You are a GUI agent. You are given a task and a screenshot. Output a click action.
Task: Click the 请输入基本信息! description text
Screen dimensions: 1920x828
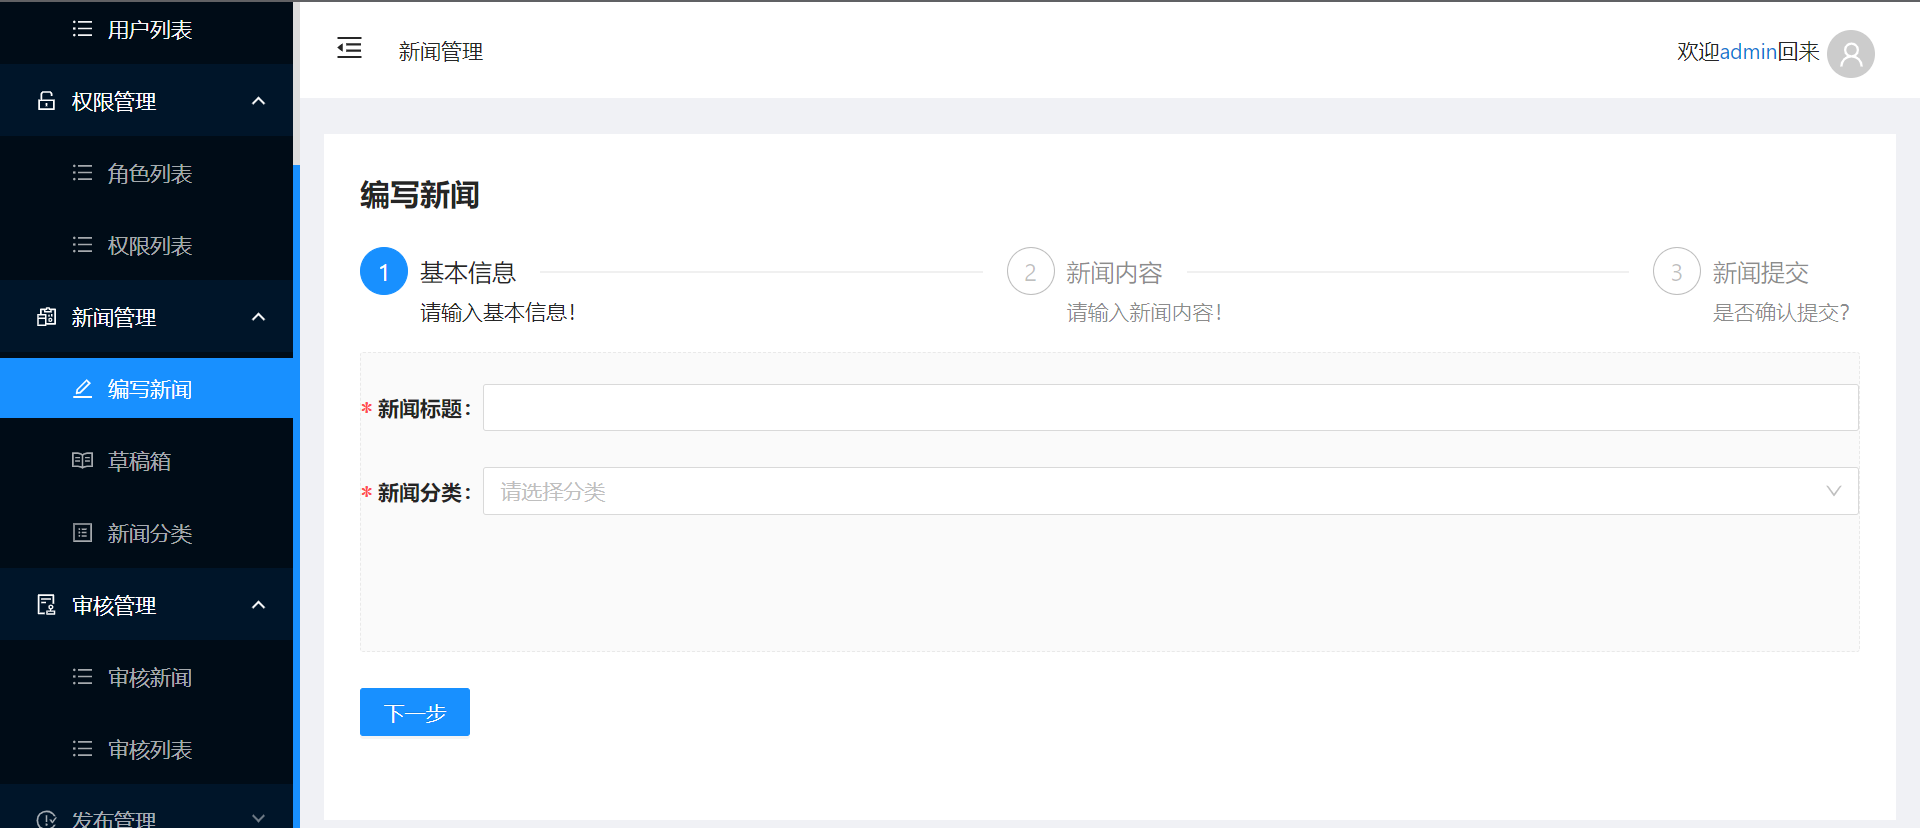(498, 313)
